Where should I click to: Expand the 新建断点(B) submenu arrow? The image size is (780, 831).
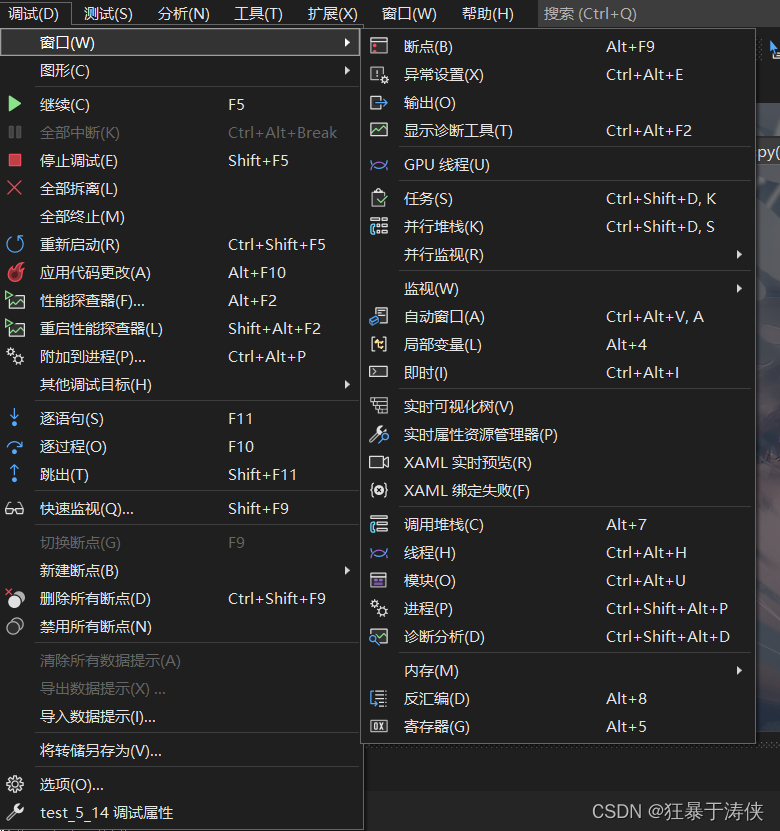[347, 570]
